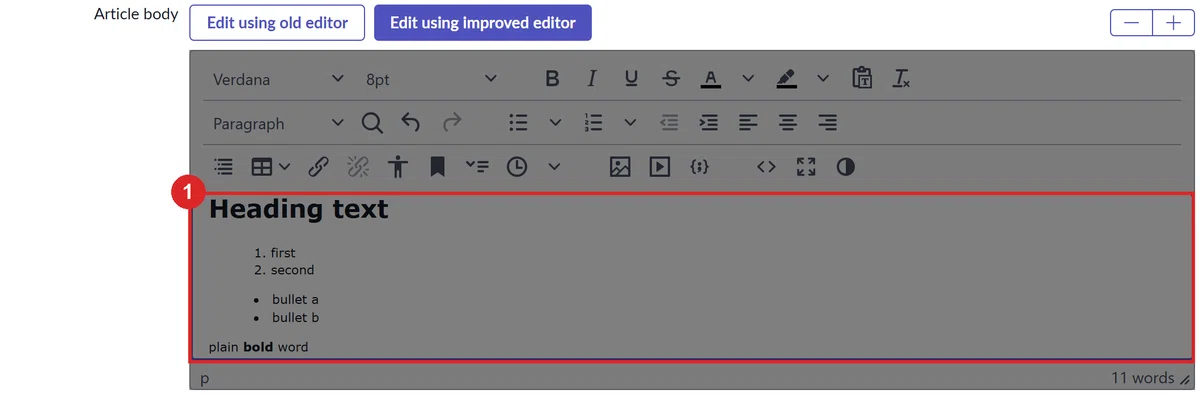Screen dimensions: 1200x394
Task: Click the list icon left of the table button
Action: tap(223, 167)
